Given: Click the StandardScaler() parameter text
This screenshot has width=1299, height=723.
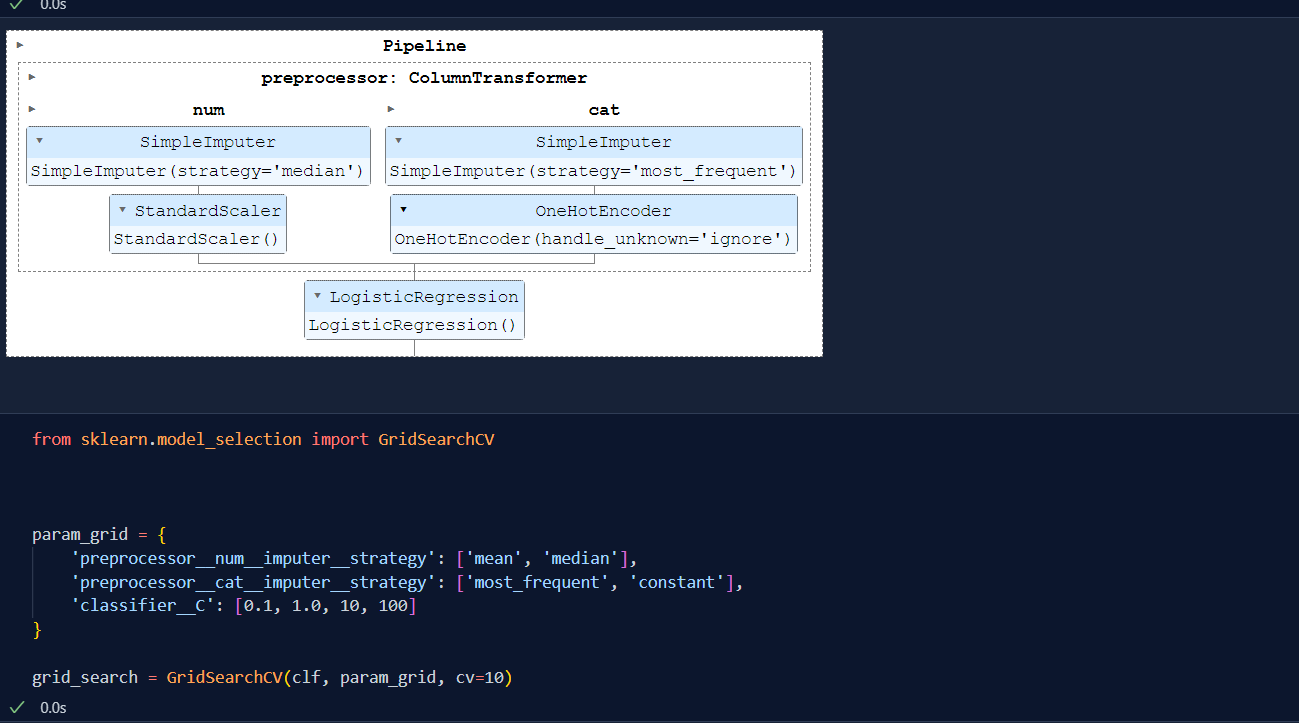Looking at the screenshot, I should pos(196,239).
